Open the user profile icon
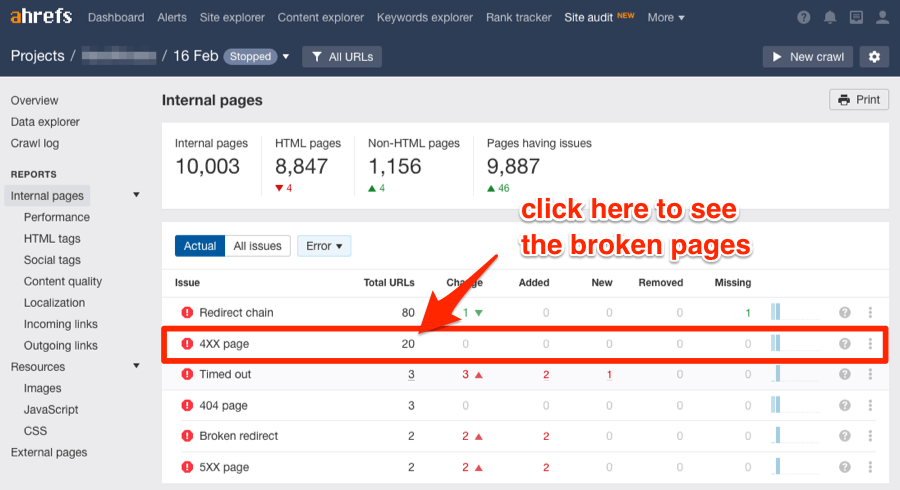 [882, 18]
